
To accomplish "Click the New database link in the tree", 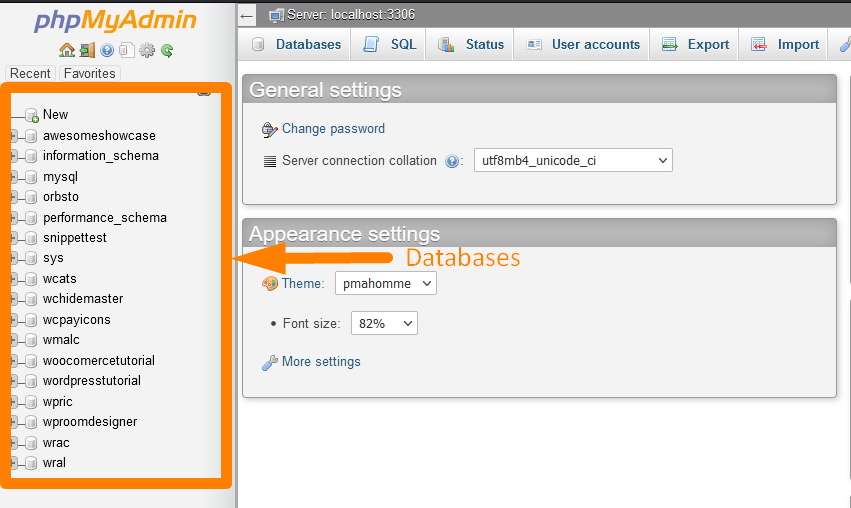I will 55,115.
